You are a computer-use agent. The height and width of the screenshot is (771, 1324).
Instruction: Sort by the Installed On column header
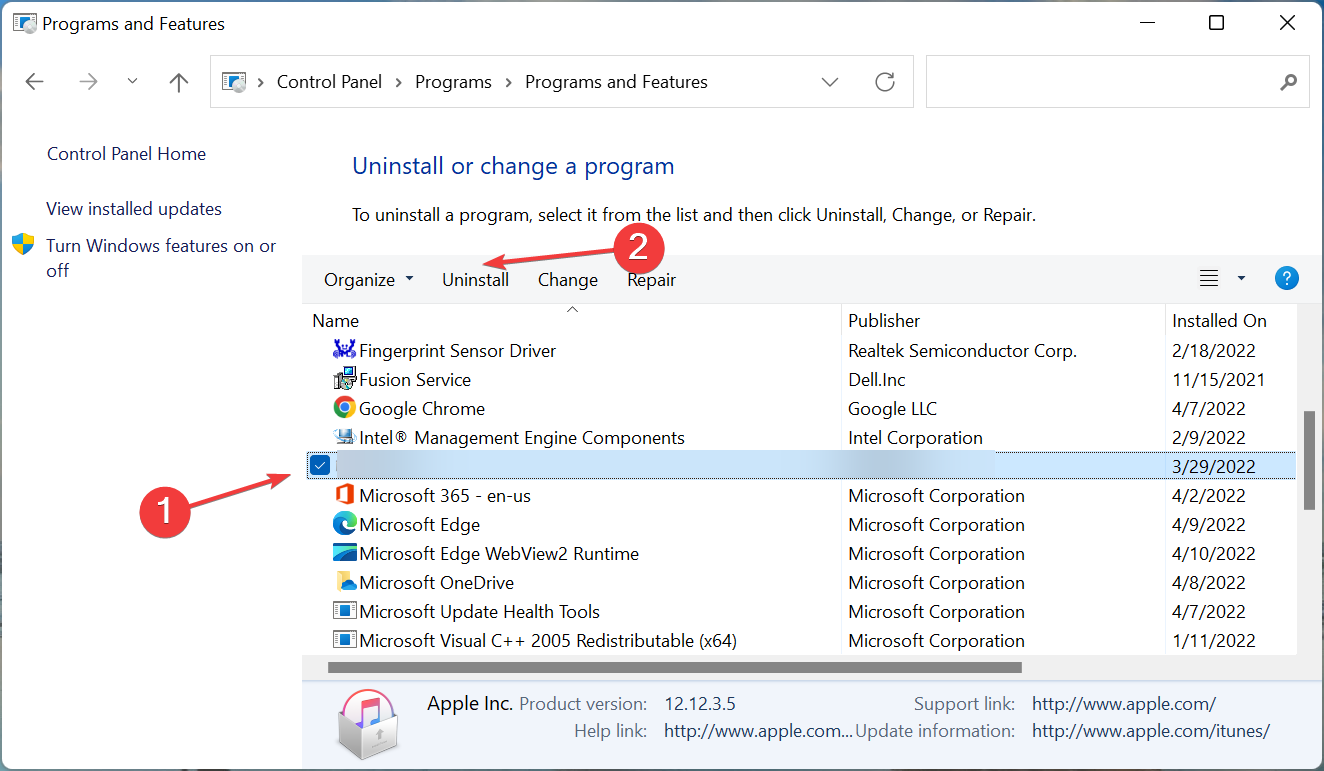click(1219, 321)
